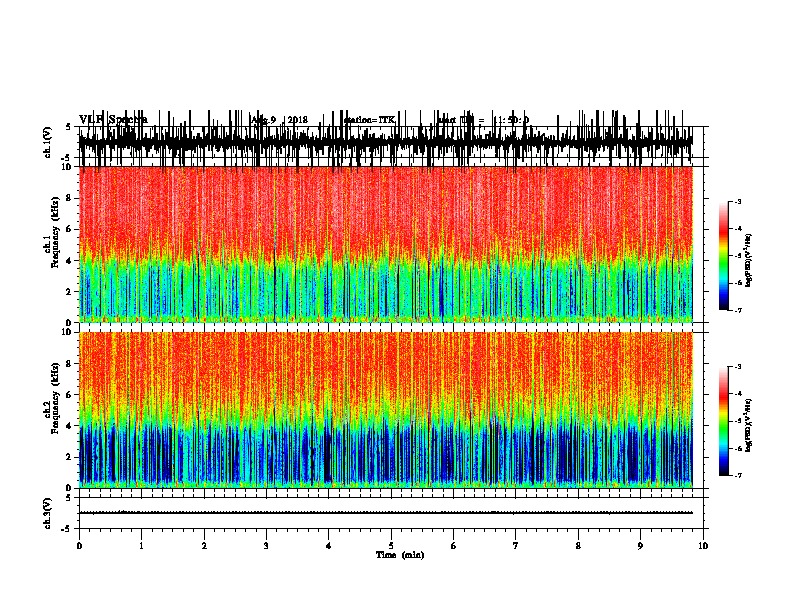Click the '7' tick on the time axis
This screenshot has height=612, width=792.
point(516,546)
